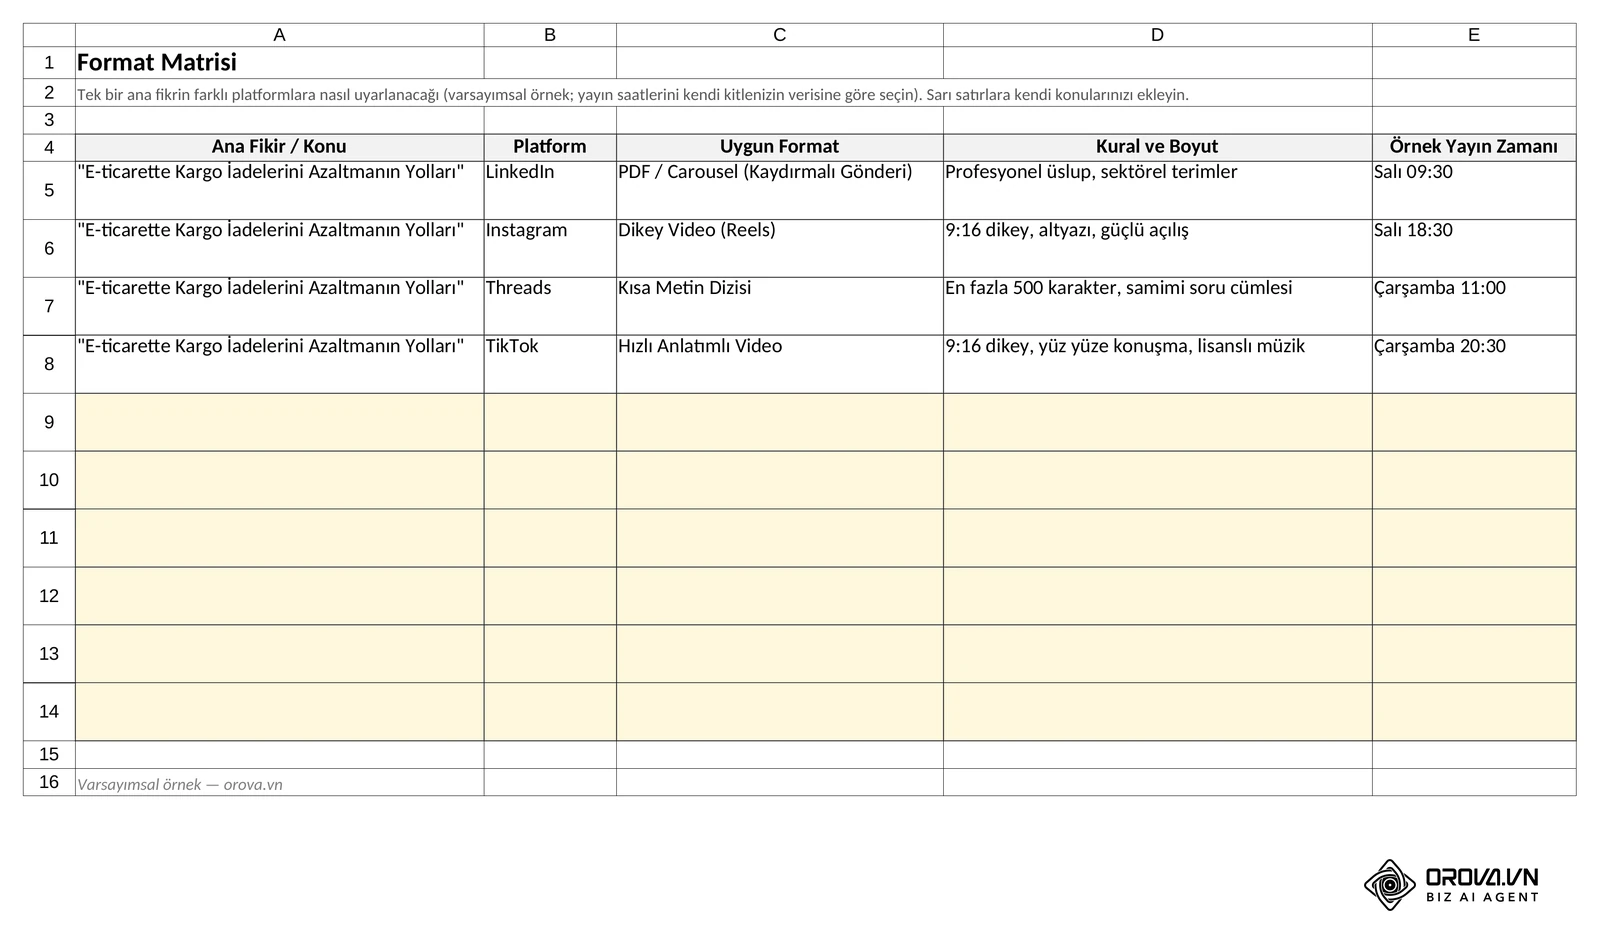Click yellow cell E12 under Örnek Yayın Zamanı
The image size is (1600, 951).
pos(1474,596)
